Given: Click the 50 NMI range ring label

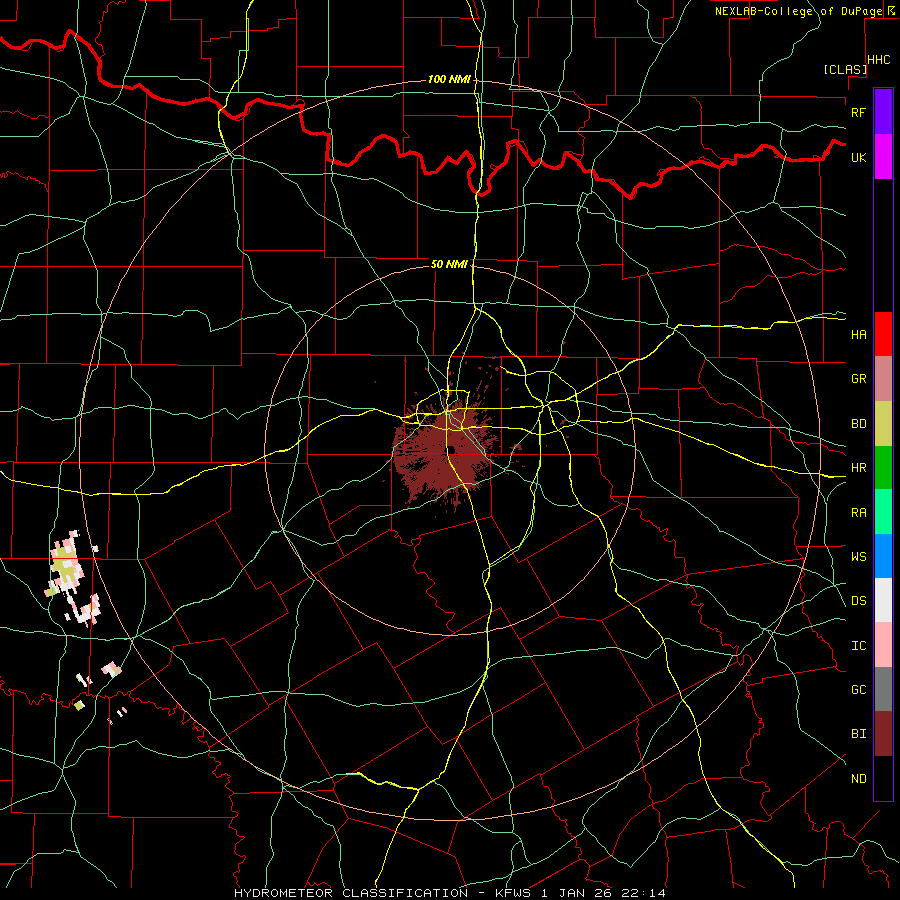Looking at the screenshot, I should [x=449, y=264].
